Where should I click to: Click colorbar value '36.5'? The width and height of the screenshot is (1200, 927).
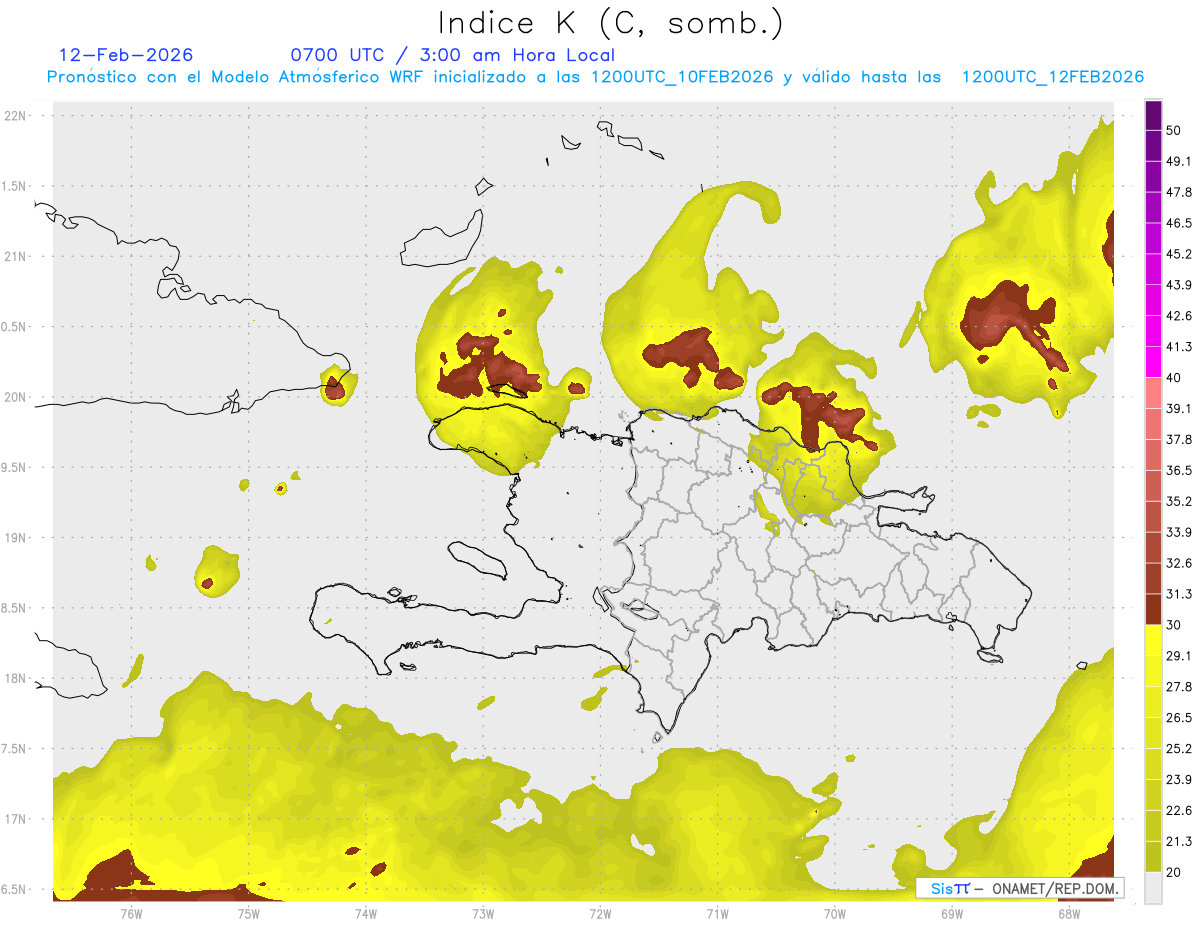pyautogui.click(x=1179, y=470)
